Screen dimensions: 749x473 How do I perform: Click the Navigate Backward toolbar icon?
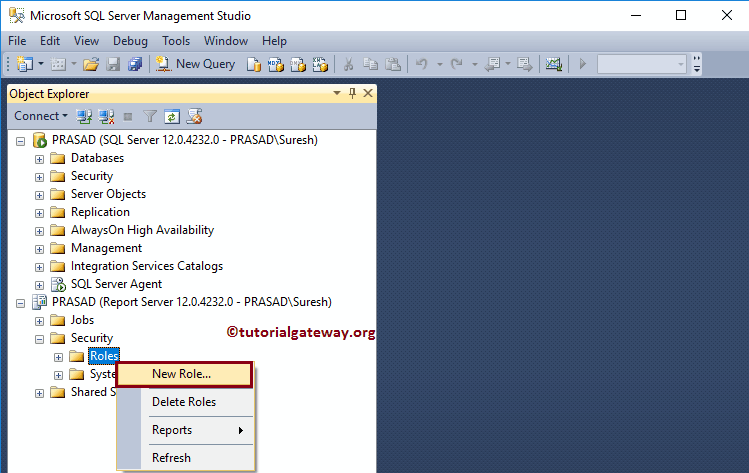pos(492,64)
